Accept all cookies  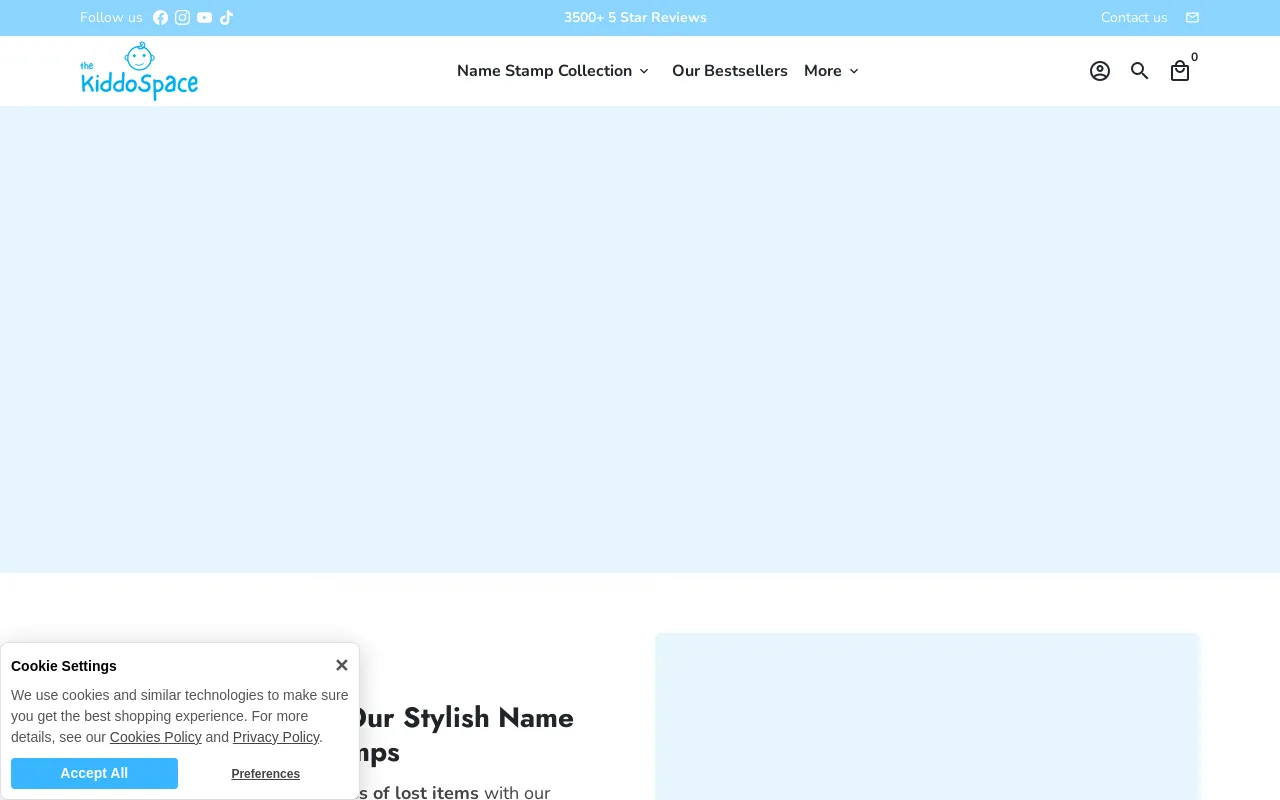click(94, 773)
